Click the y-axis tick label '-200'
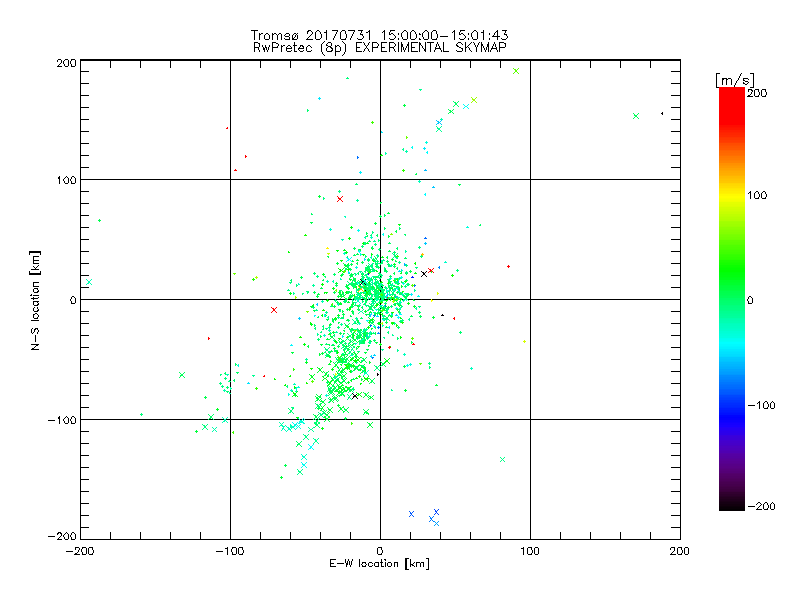 [62, 536]
